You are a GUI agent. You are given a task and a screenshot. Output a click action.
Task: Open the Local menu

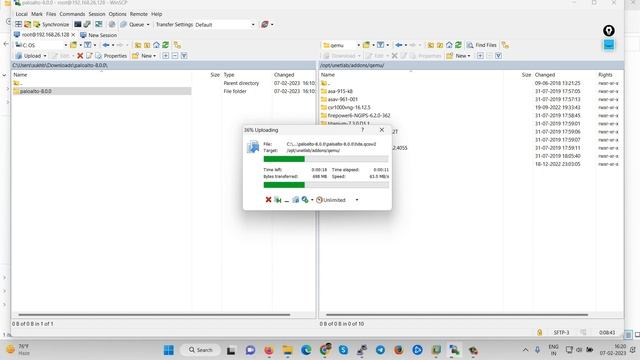21,14
